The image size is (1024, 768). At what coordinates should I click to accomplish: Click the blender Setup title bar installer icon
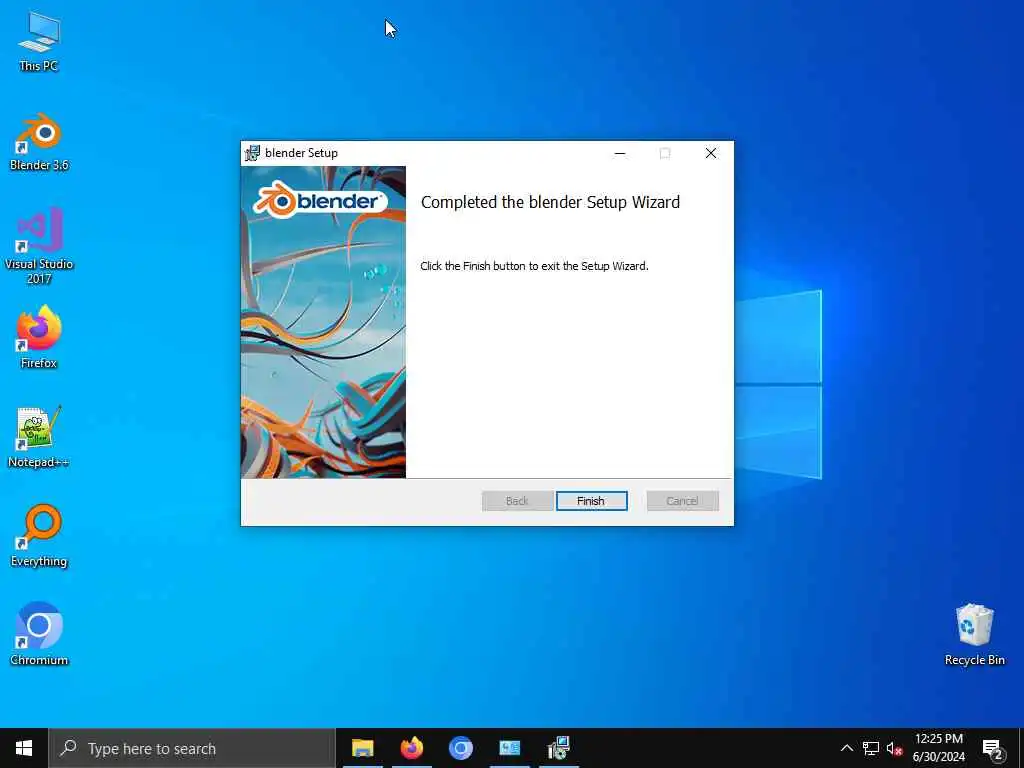click(x=252, y=153)
